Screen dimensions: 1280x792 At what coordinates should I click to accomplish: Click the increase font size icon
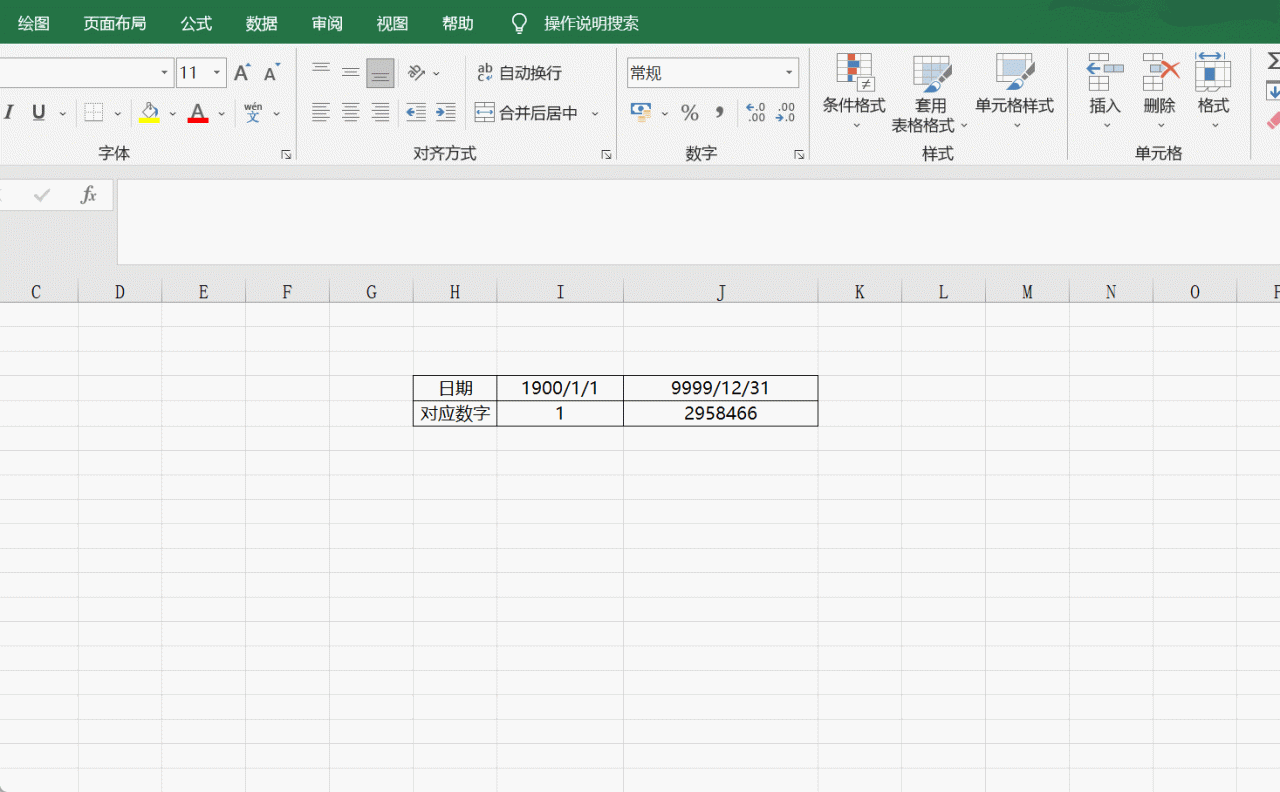[x=242, y=73]
